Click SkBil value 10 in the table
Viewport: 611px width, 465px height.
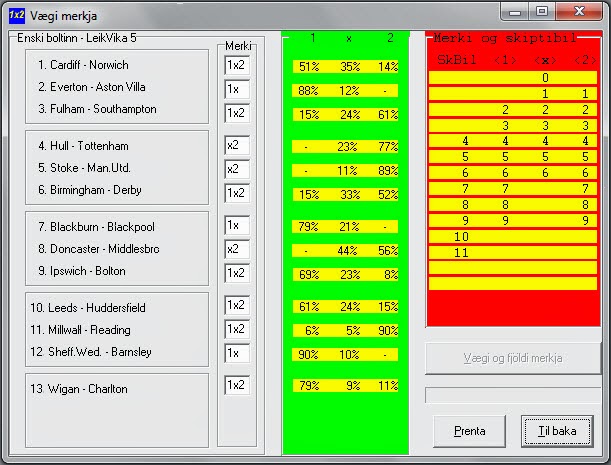pos(461,237)
